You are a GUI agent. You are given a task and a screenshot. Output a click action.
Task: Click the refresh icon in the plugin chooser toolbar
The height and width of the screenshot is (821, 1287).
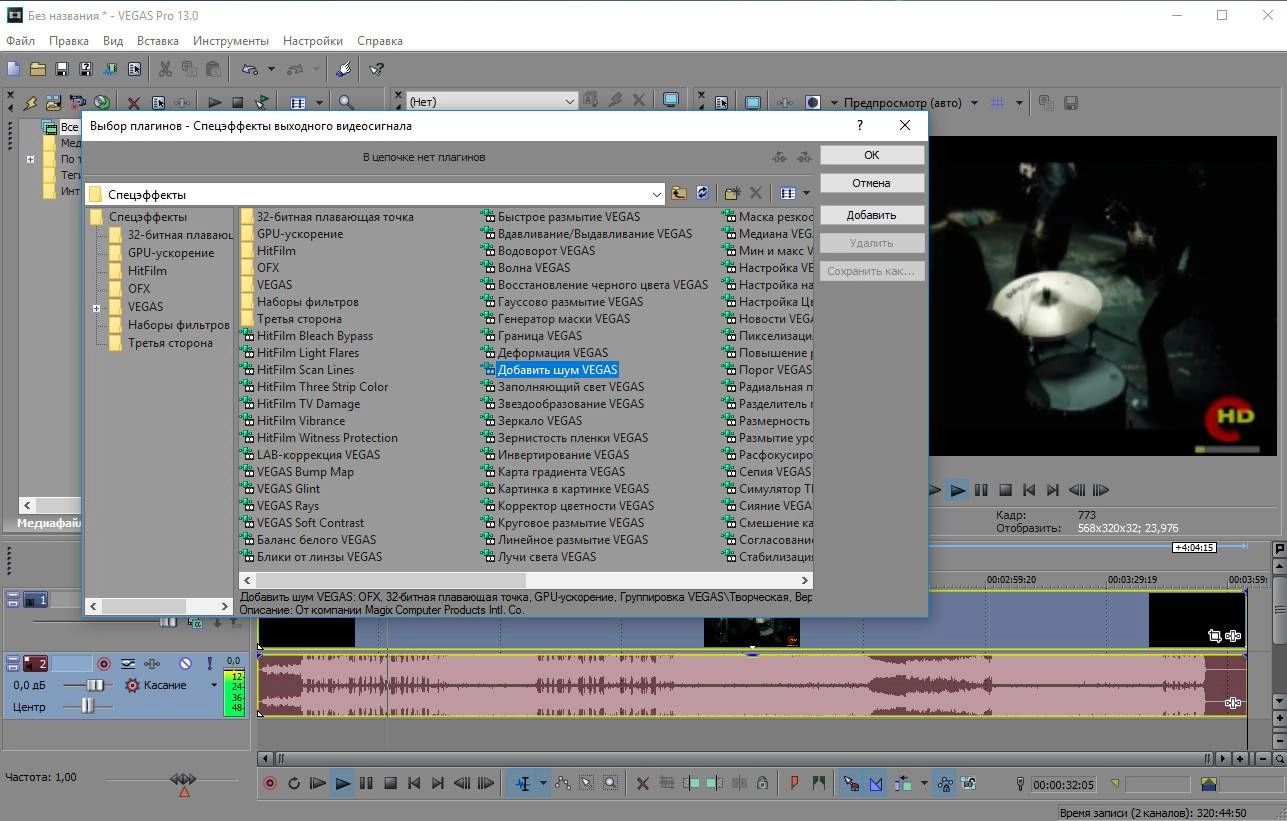point(702,194)
